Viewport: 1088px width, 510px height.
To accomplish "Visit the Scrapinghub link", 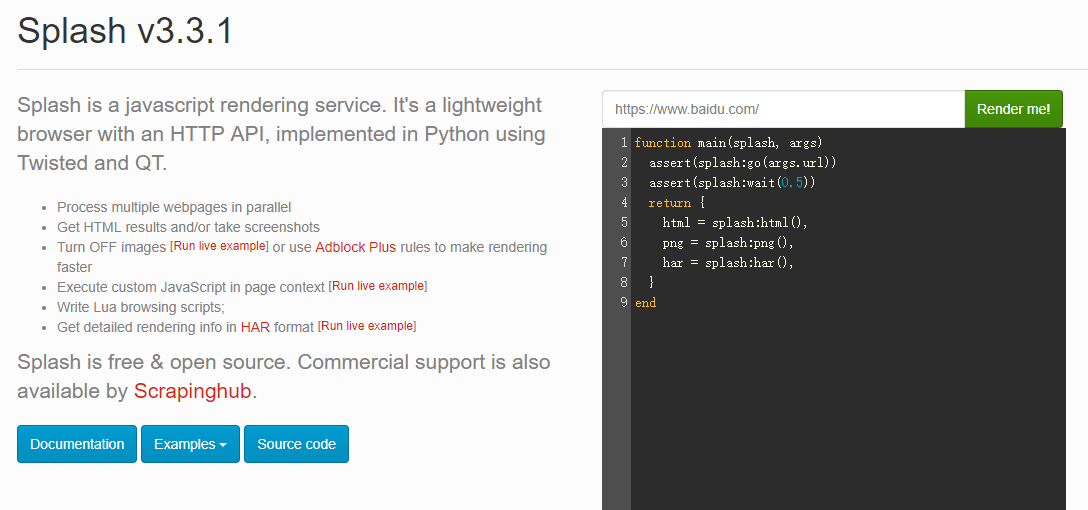I will point(194,391).
